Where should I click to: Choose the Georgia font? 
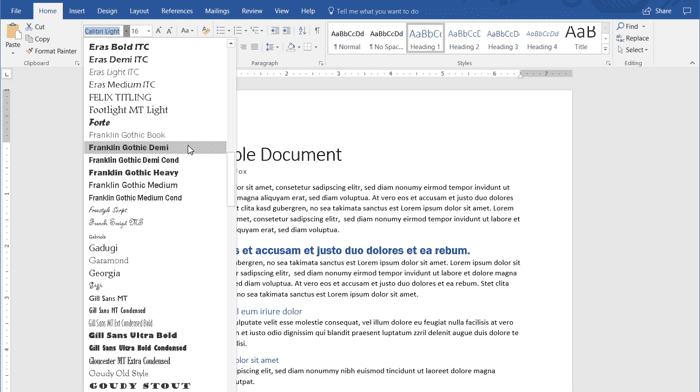tap(155, 273)
